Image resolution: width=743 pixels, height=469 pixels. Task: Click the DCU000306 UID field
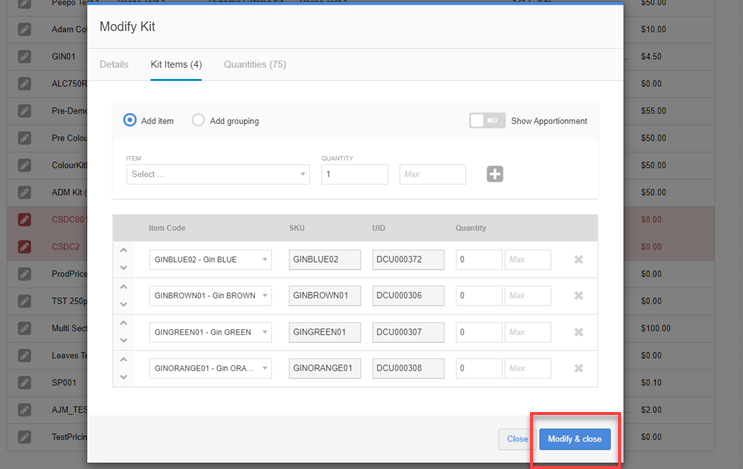click(x=408, y=296)
